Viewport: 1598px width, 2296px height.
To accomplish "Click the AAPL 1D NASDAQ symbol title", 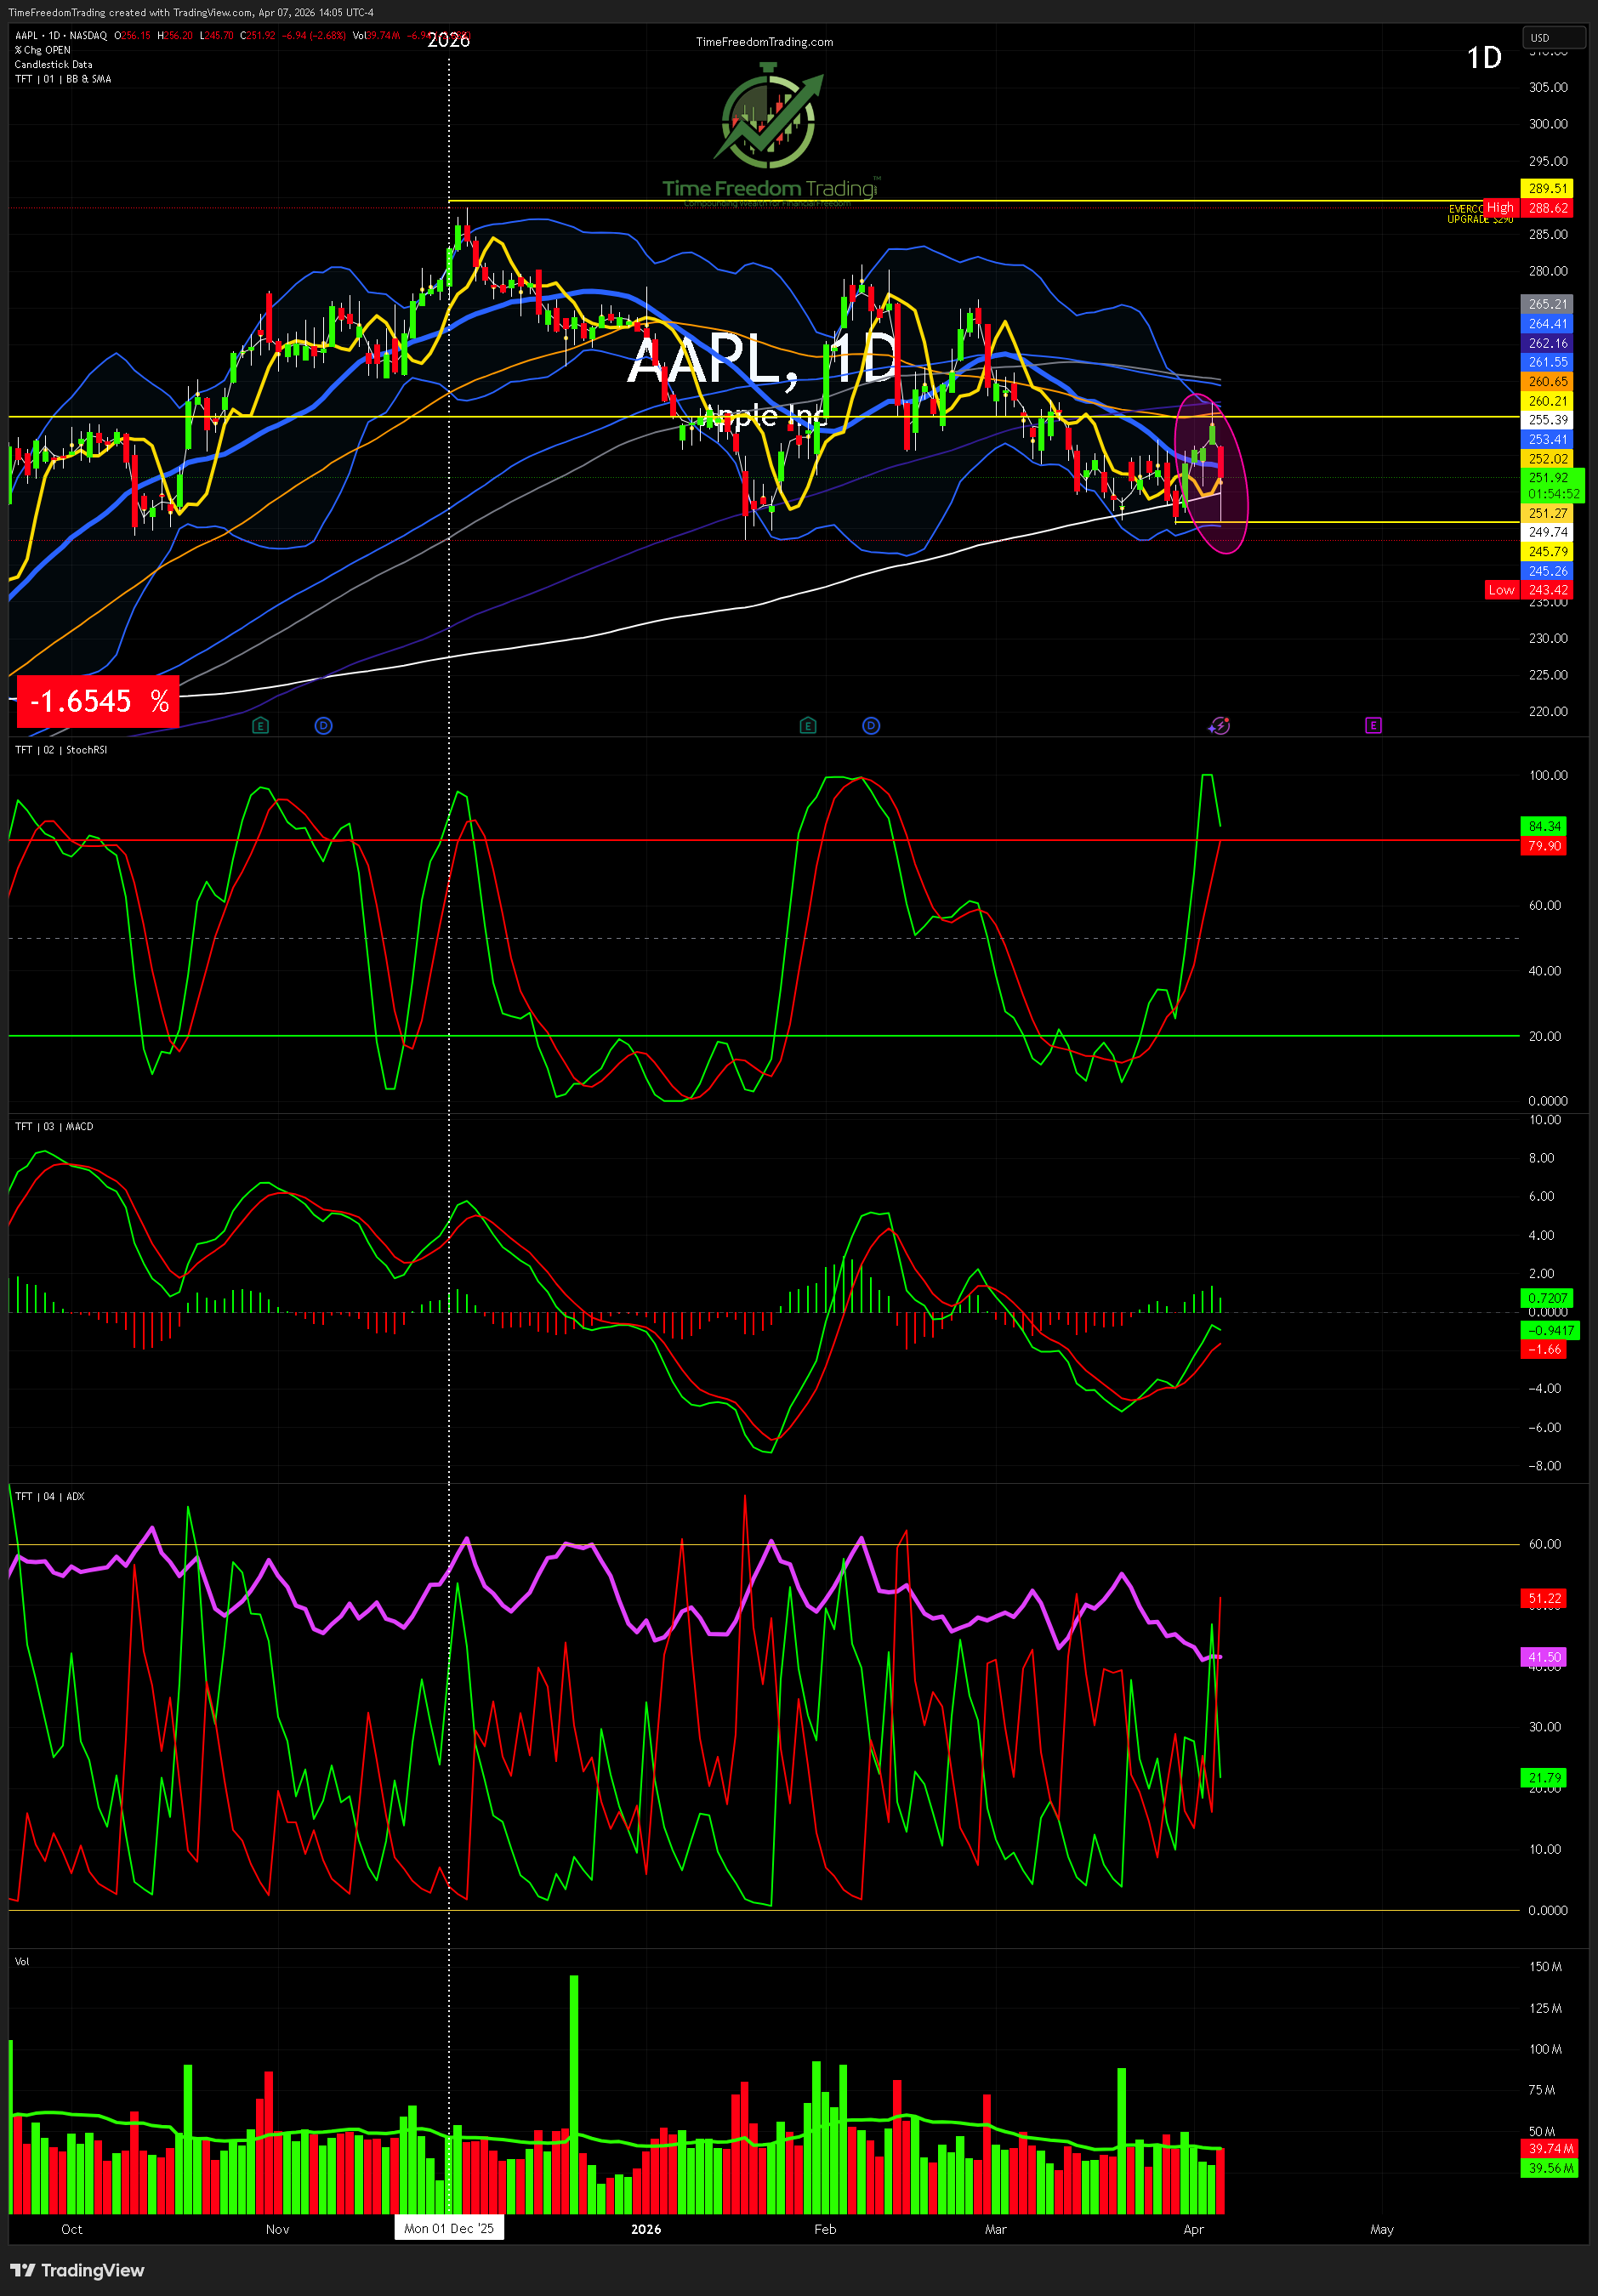I will tap(61, 36).
